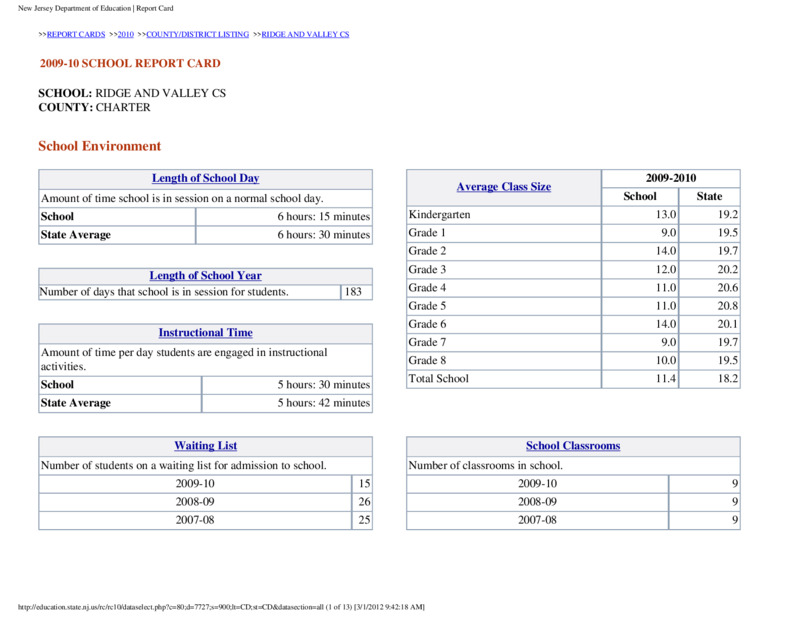
Task: Select the School Environment section heading
Action: (x=99, y=146)
